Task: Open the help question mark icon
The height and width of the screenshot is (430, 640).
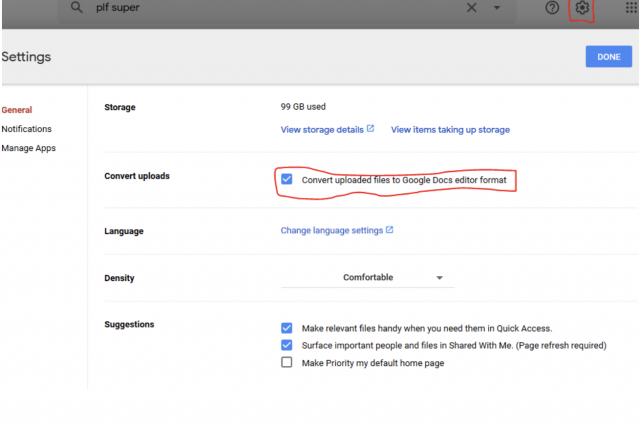Action: [x=552, y=7]
